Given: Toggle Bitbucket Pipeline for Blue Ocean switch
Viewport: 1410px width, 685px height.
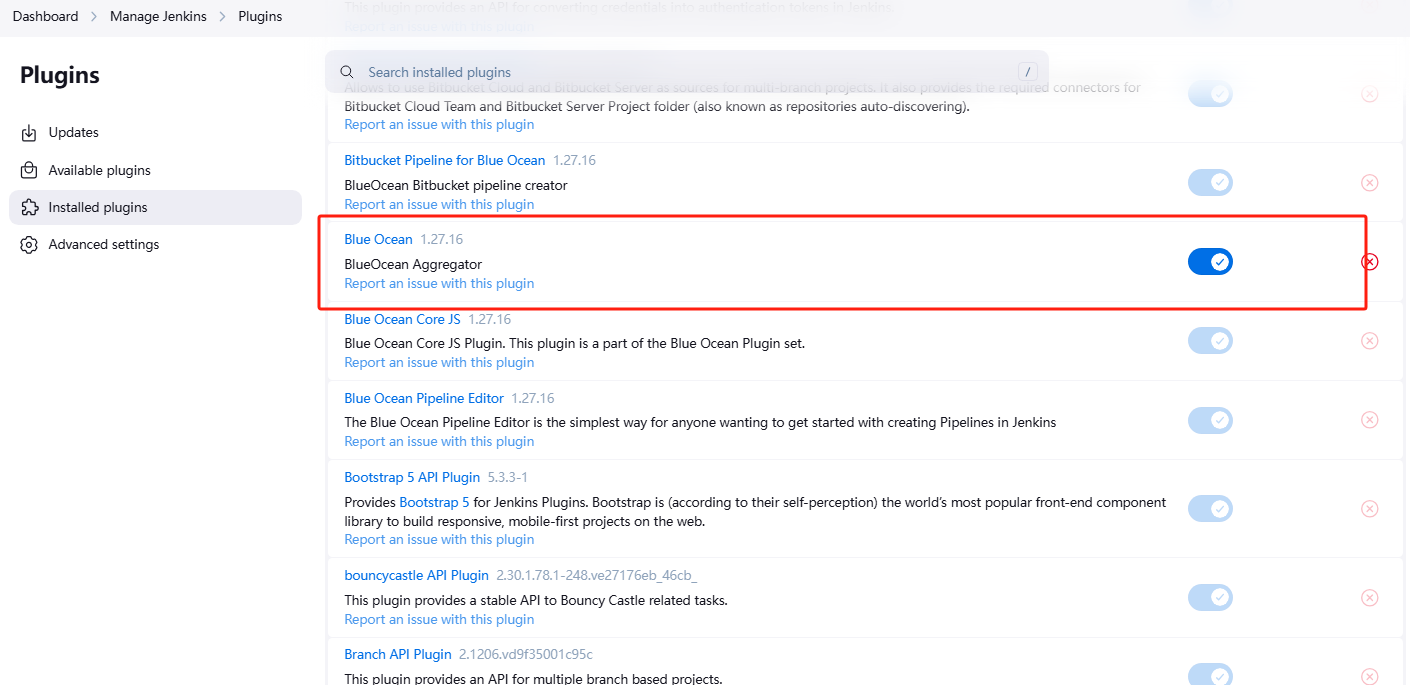Looking at the screenshot, I should (1210, 183).
